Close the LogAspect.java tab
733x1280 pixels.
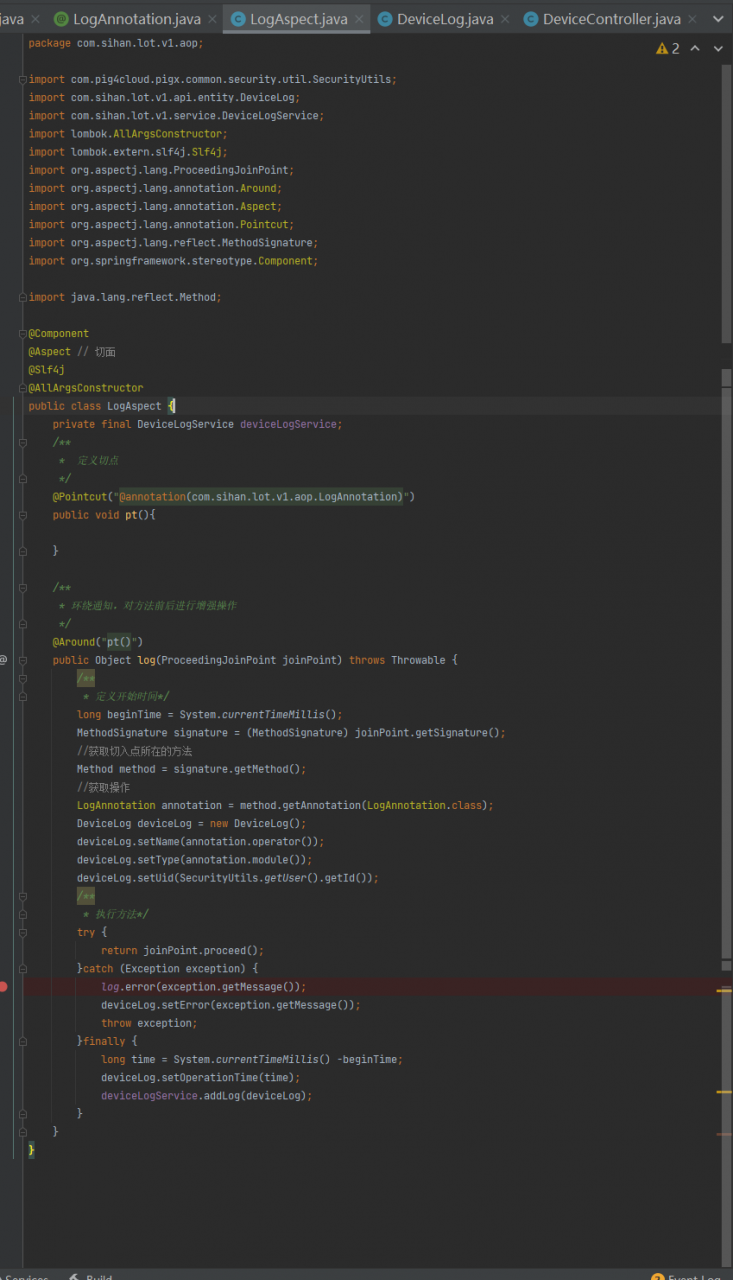click(359, 19)
